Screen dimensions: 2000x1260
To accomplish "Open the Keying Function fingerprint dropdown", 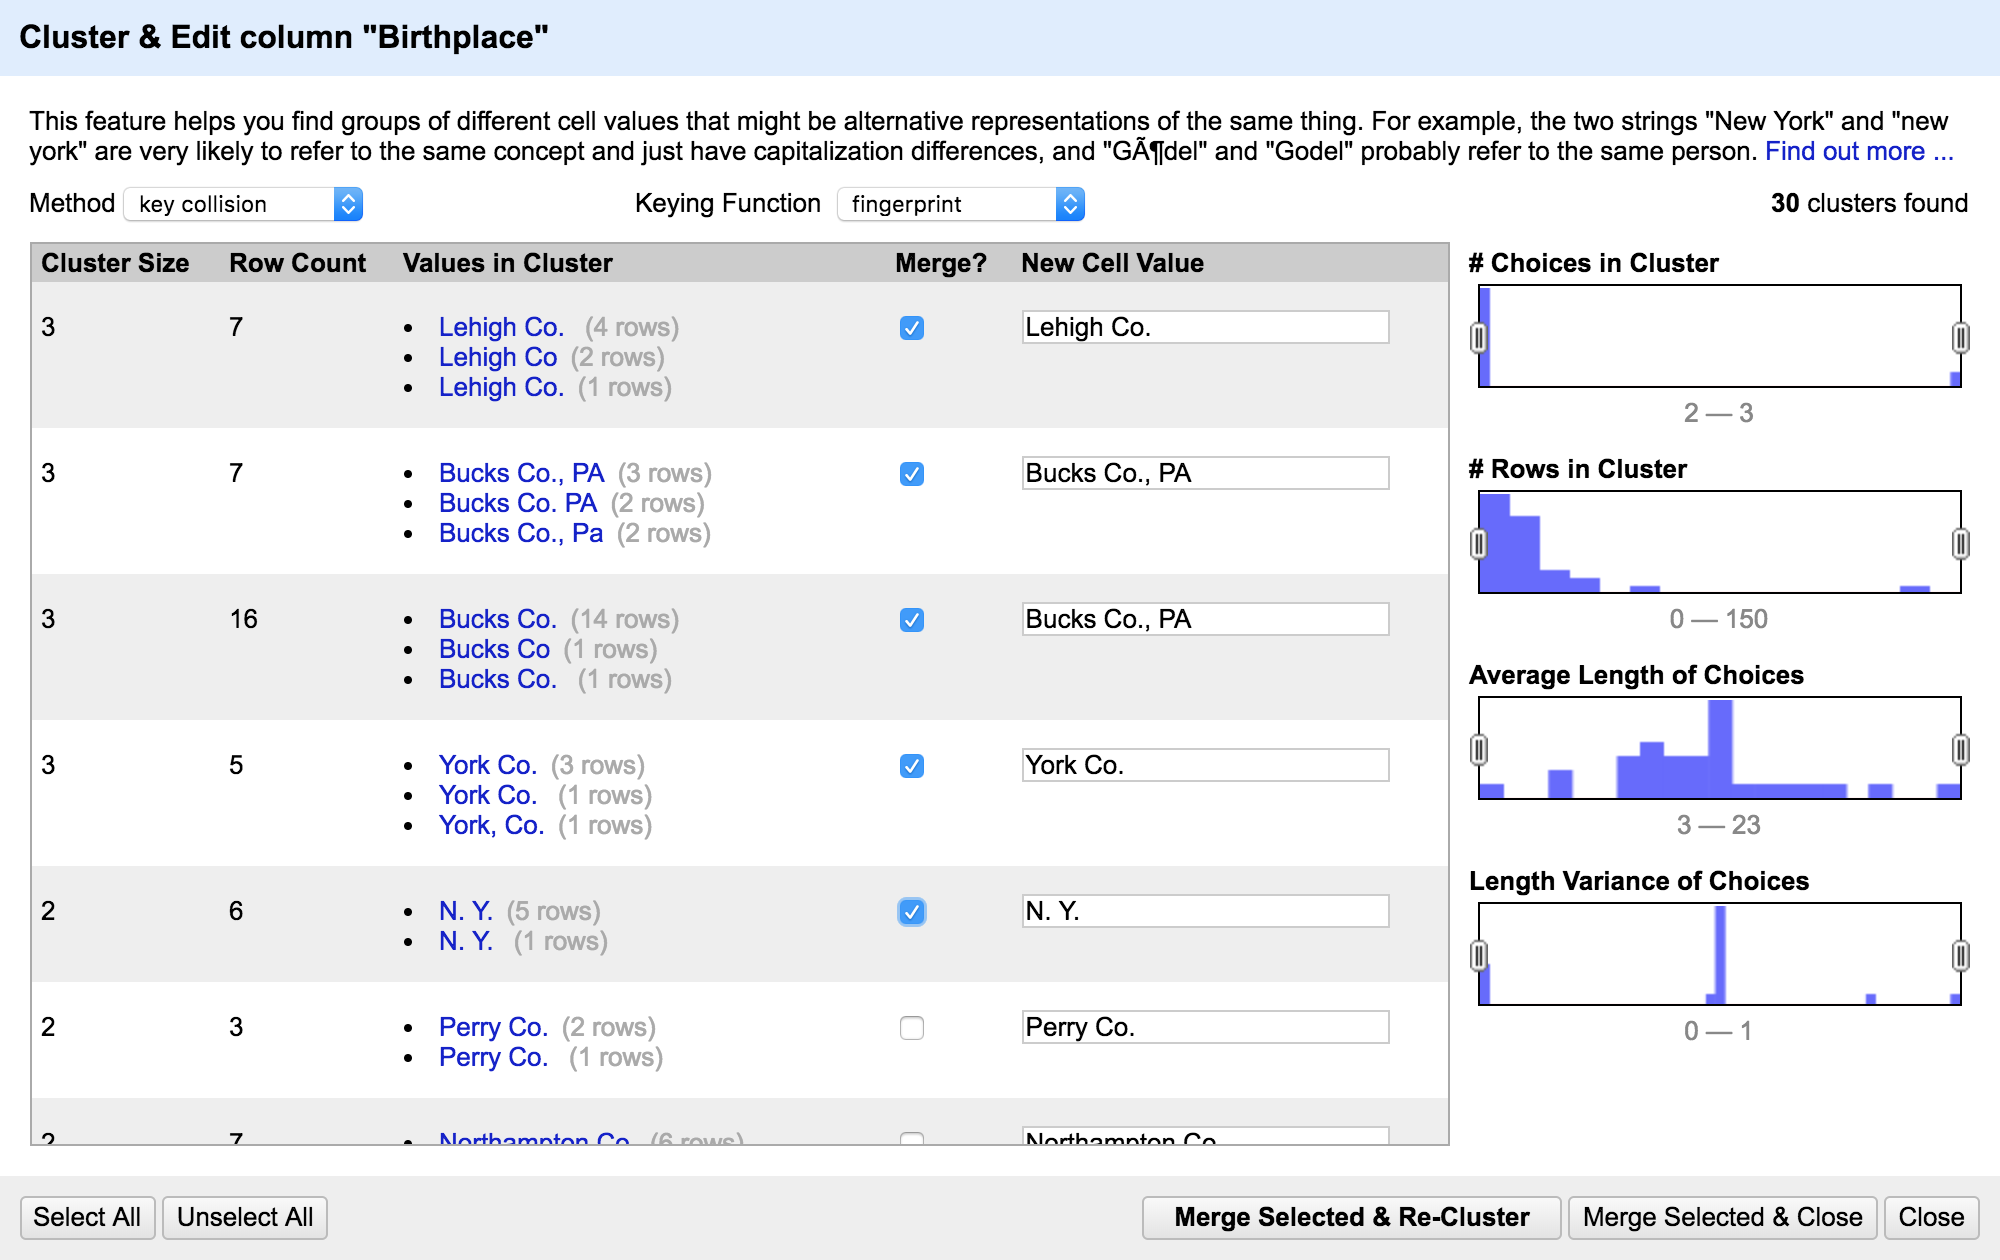I will tap(960, 204).
